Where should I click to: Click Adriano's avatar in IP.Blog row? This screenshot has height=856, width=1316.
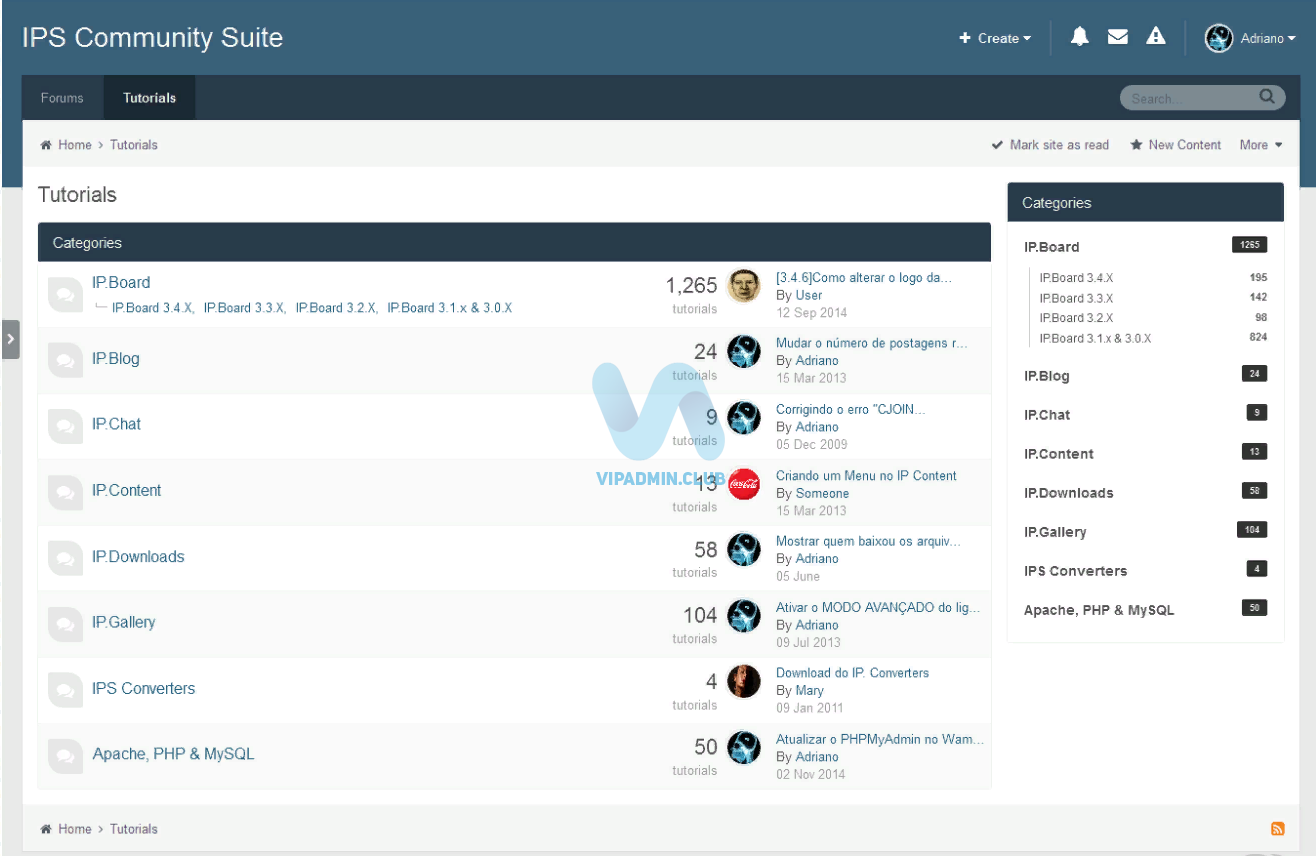[744, 352]
